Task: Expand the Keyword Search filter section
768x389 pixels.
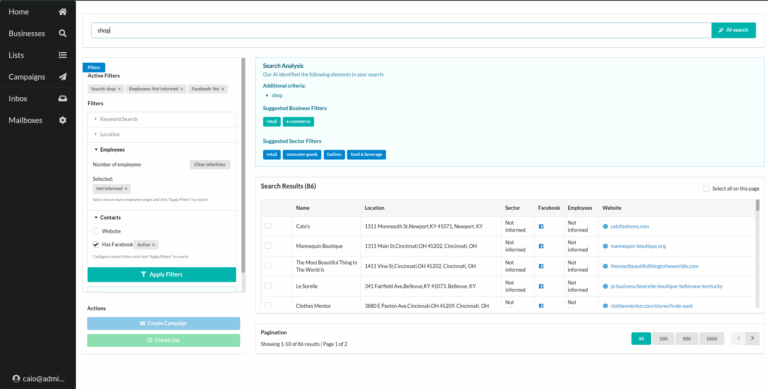Action: click(x=162, y=119)
